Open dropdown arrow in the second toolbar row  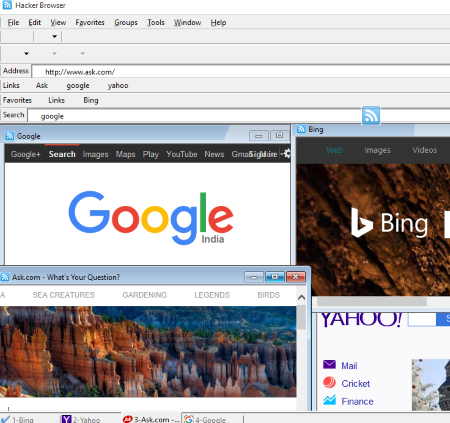(26, 53)
